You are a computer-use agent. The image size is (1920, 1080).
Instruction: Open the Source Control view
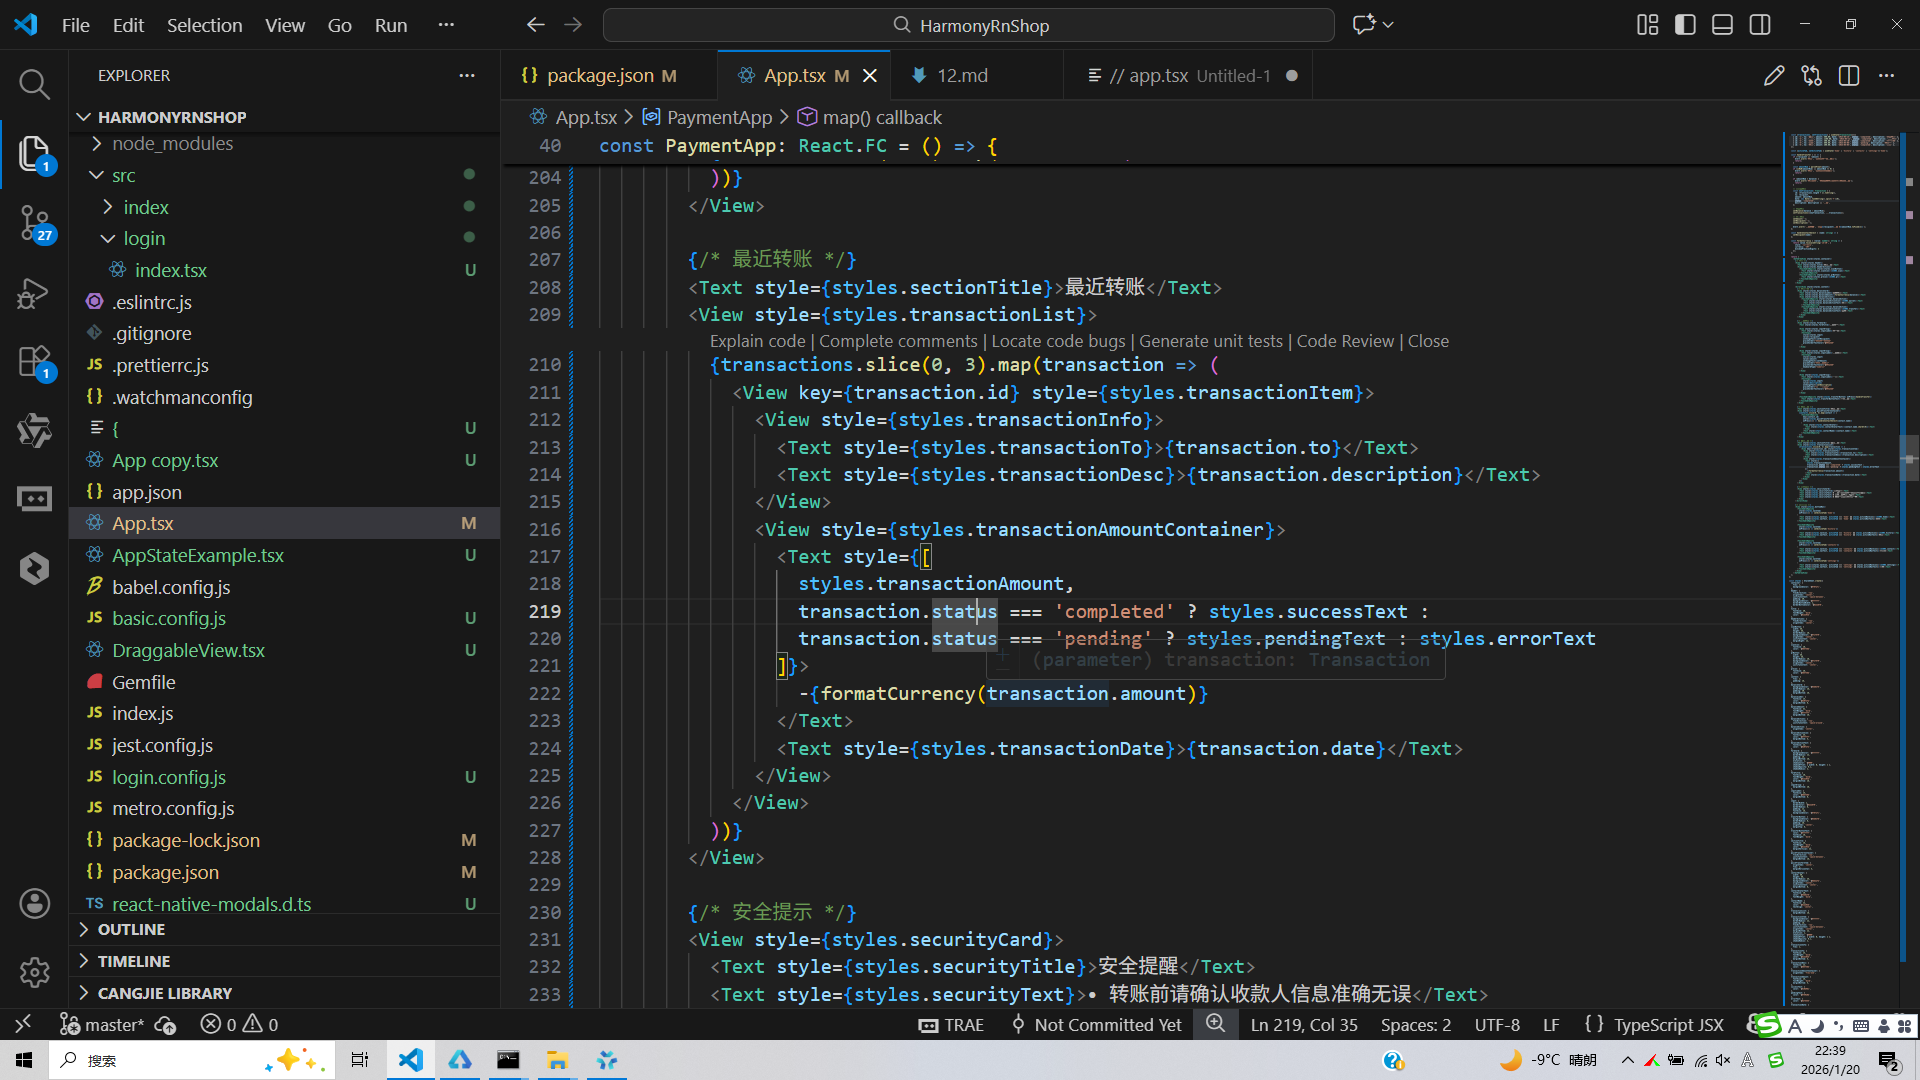[34, 222]
